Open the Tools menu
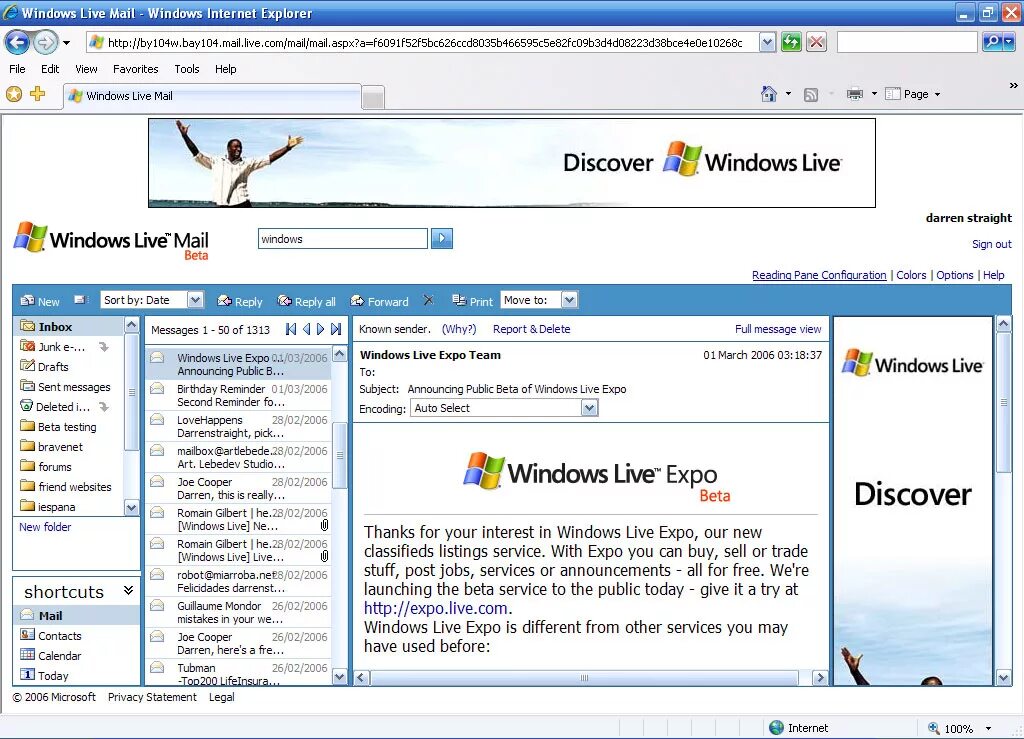 (x=187, y=69)
